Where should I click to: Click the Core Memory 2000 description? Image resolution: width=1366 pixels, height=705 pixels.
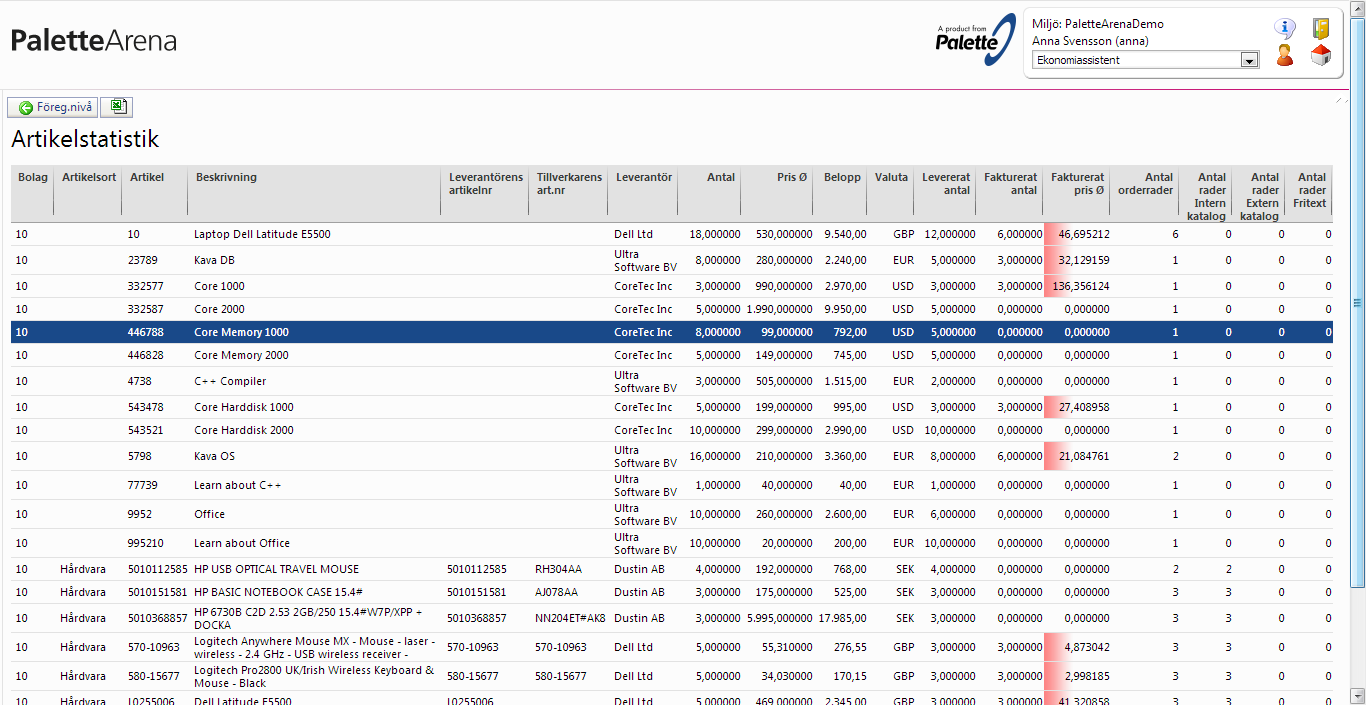241,355
